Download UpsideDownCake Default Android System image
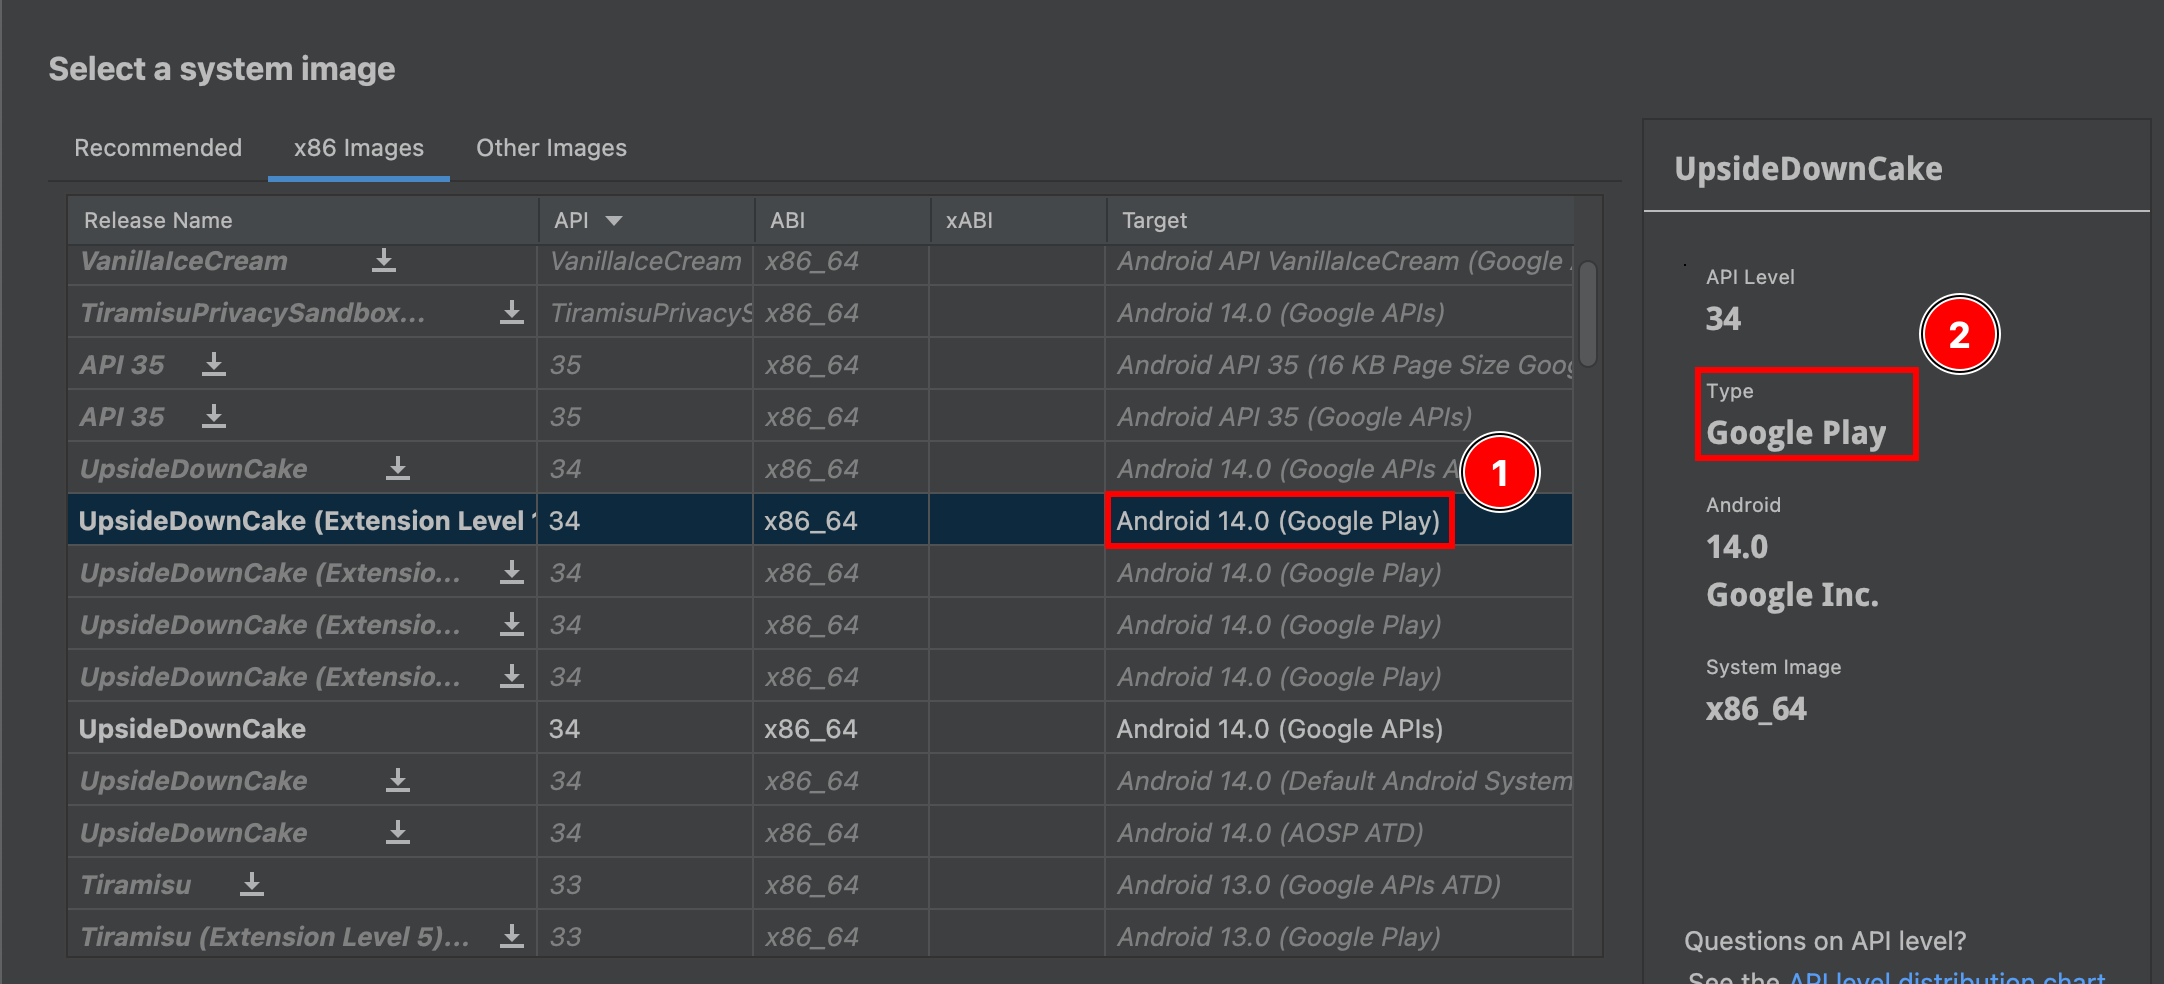Image resolution: width=2164 pixels, height=984 pixels. coord(397,780)
